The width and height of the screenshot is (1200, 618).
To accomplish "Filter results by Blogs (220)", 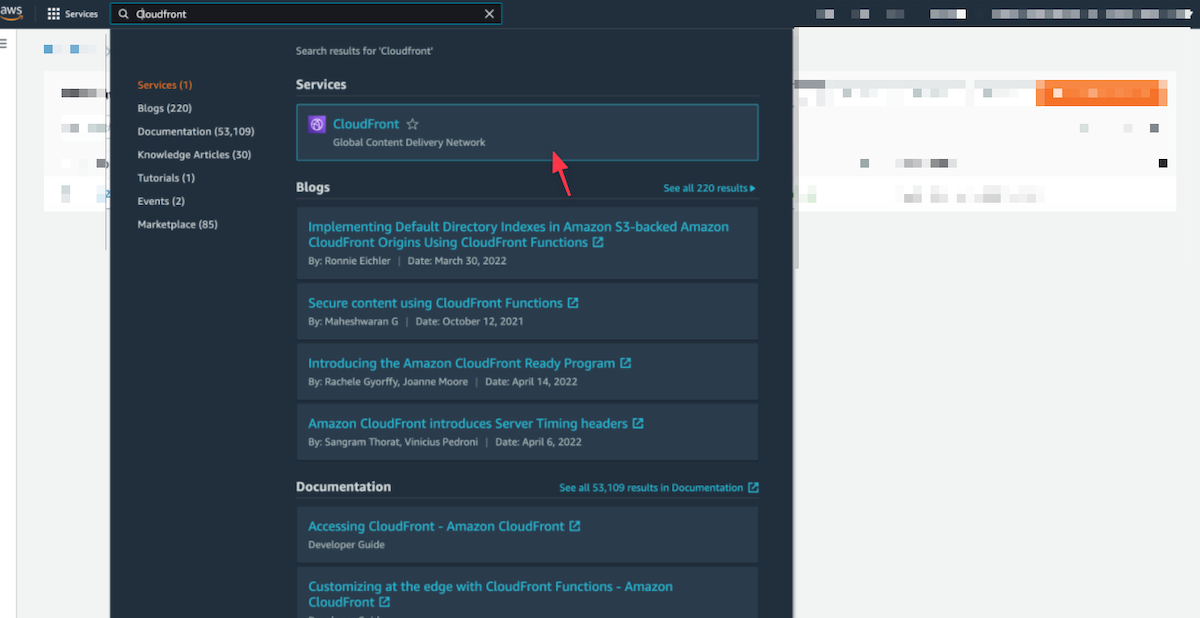I will [165, 108].
